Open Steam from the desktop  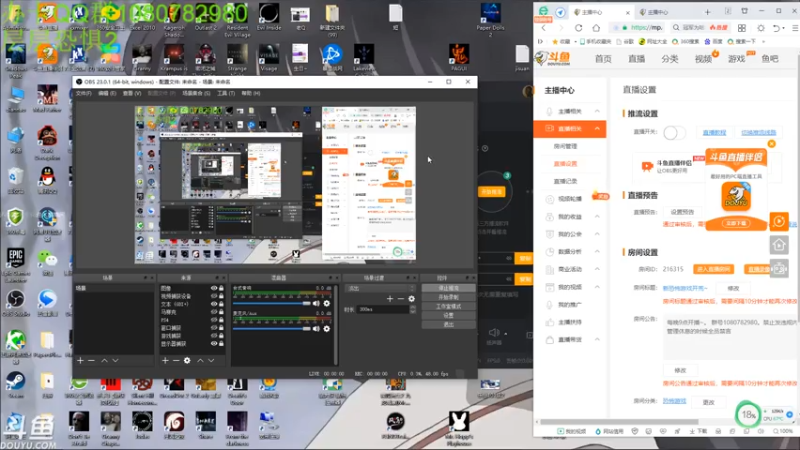click(x=15, y=385)
